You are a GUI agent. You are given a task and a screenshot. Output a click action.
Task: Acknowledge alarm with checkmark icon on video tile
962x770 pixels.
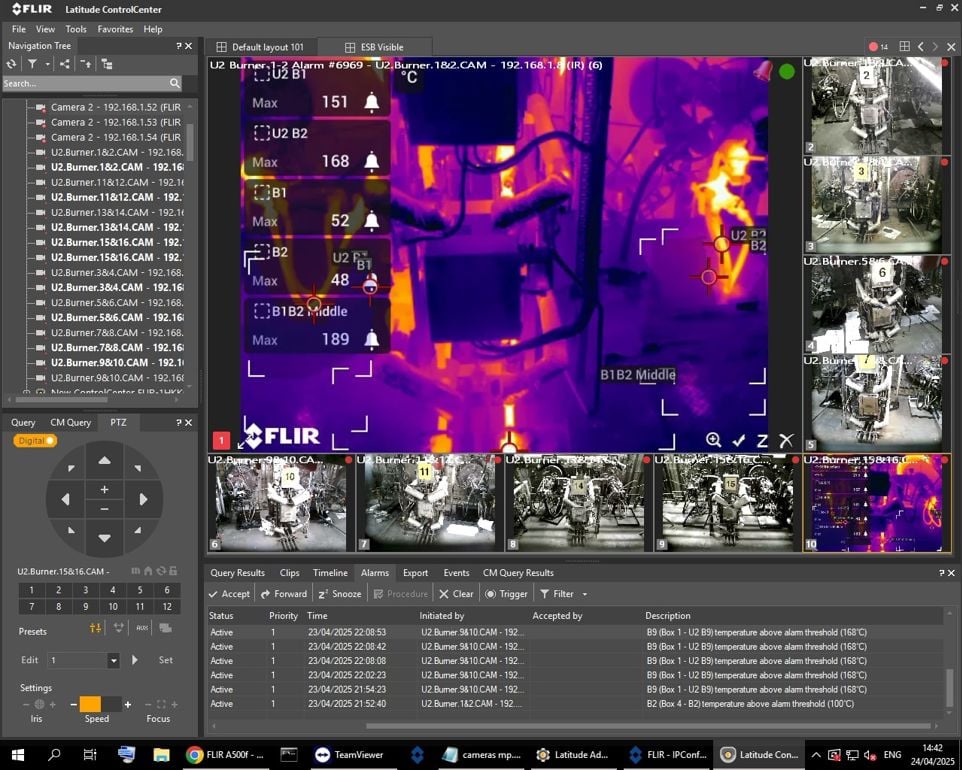(738, 440)
